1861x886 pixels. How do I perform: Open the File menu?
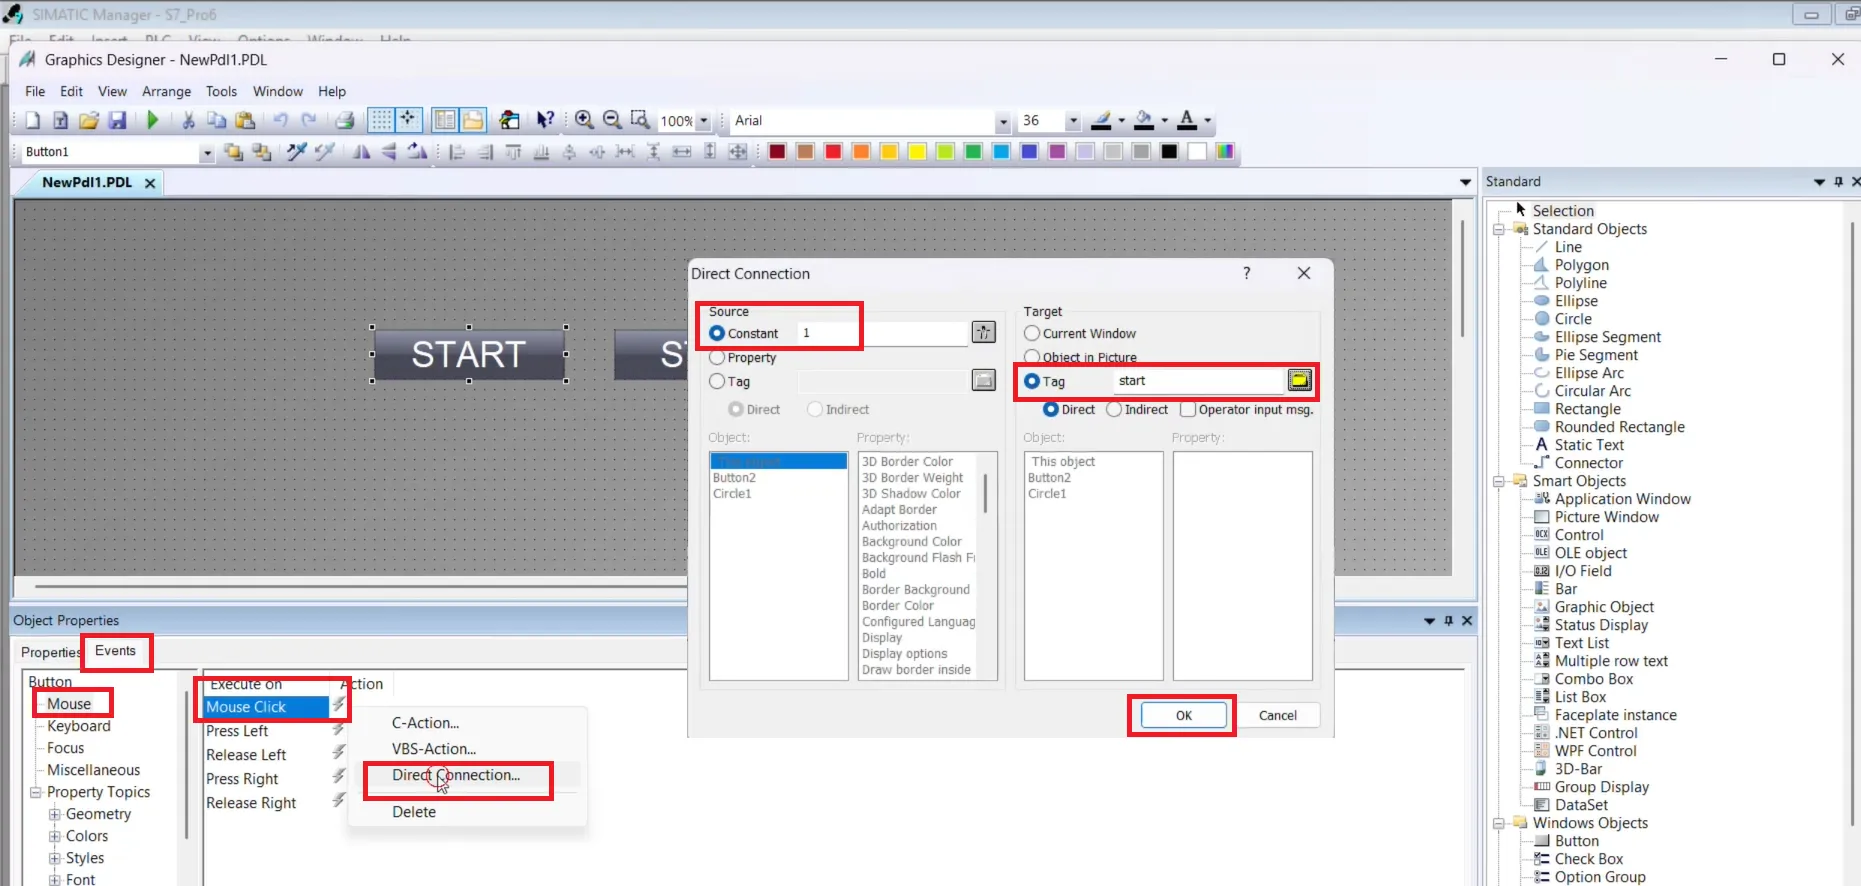(x=35, y=91)
